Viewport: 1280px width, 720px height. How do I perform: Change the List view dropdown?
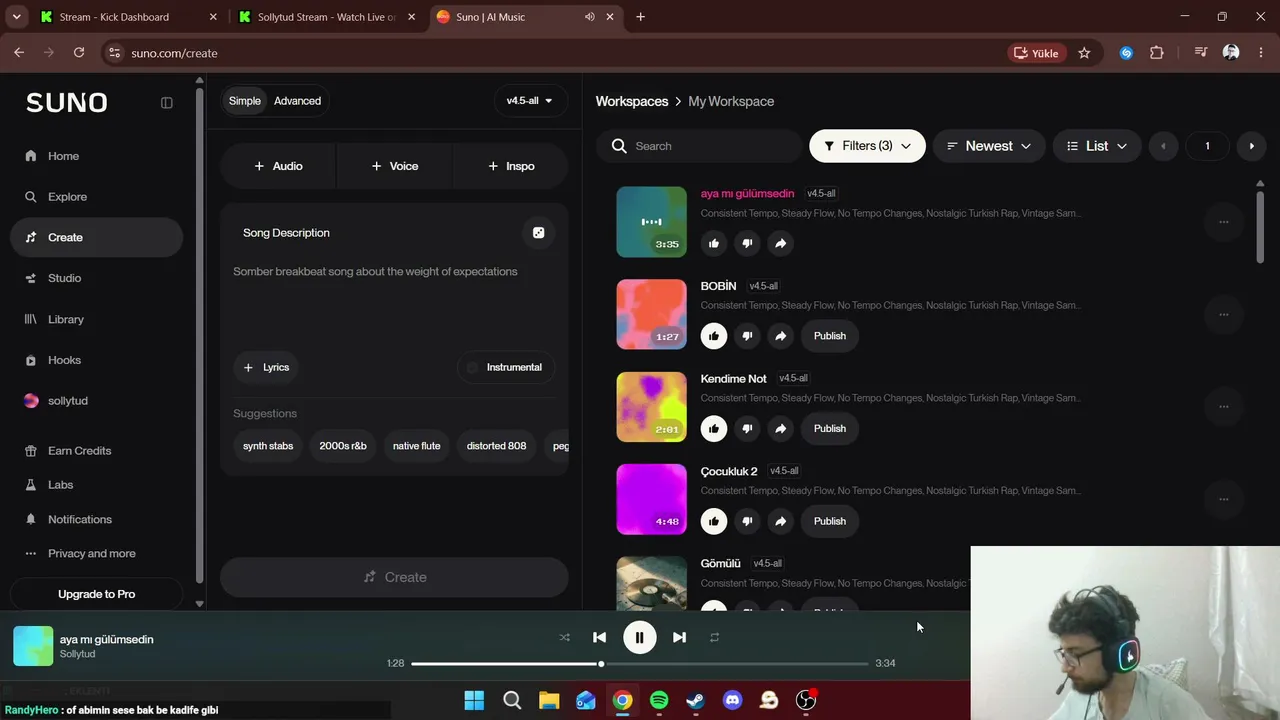(1097, 146)
